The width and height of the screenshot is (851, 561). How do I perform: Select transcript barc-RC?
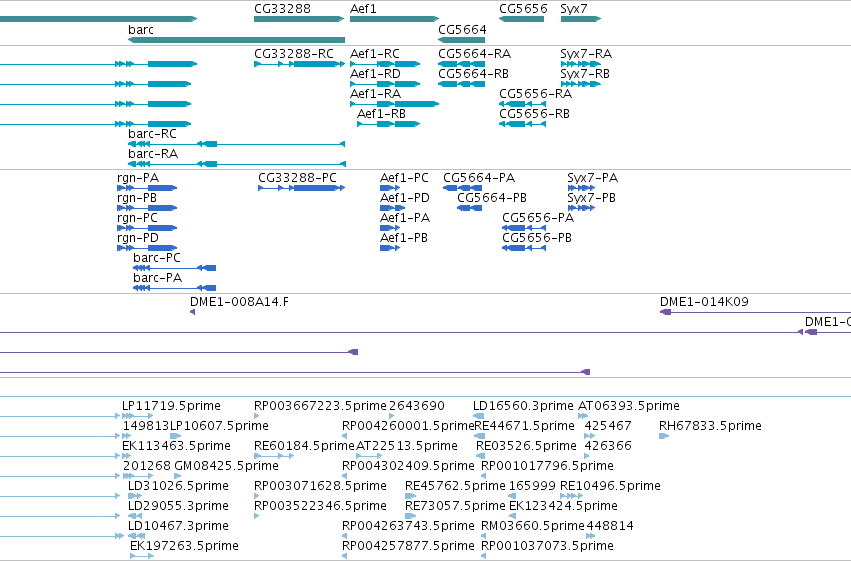(x=237, y=144)
